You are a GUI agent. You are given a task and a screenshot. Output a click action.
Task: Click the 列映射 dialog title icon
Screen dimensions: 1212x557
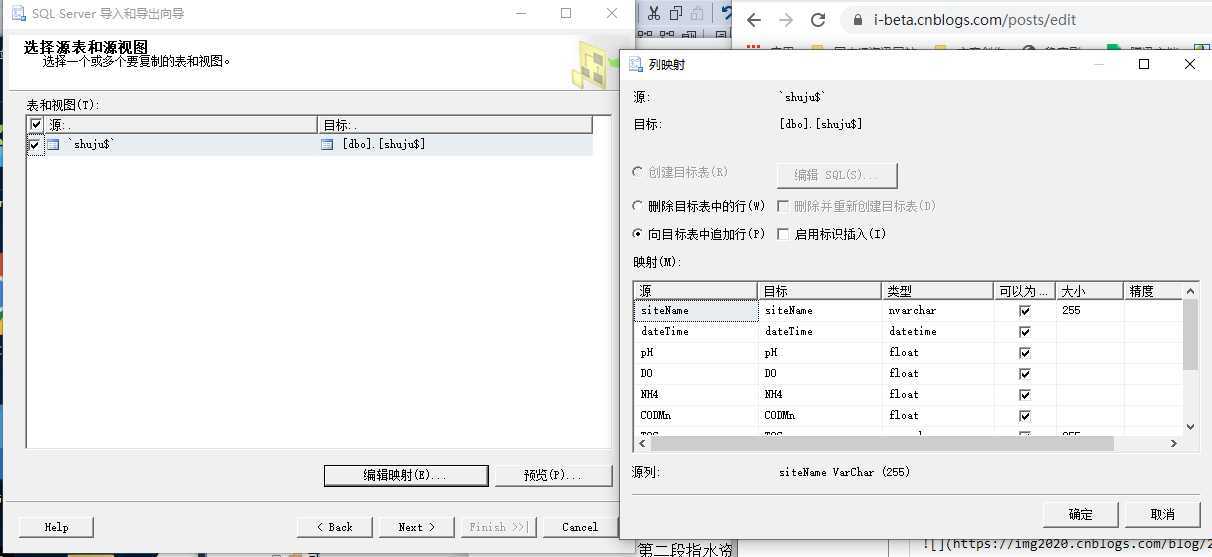[636, 64]
